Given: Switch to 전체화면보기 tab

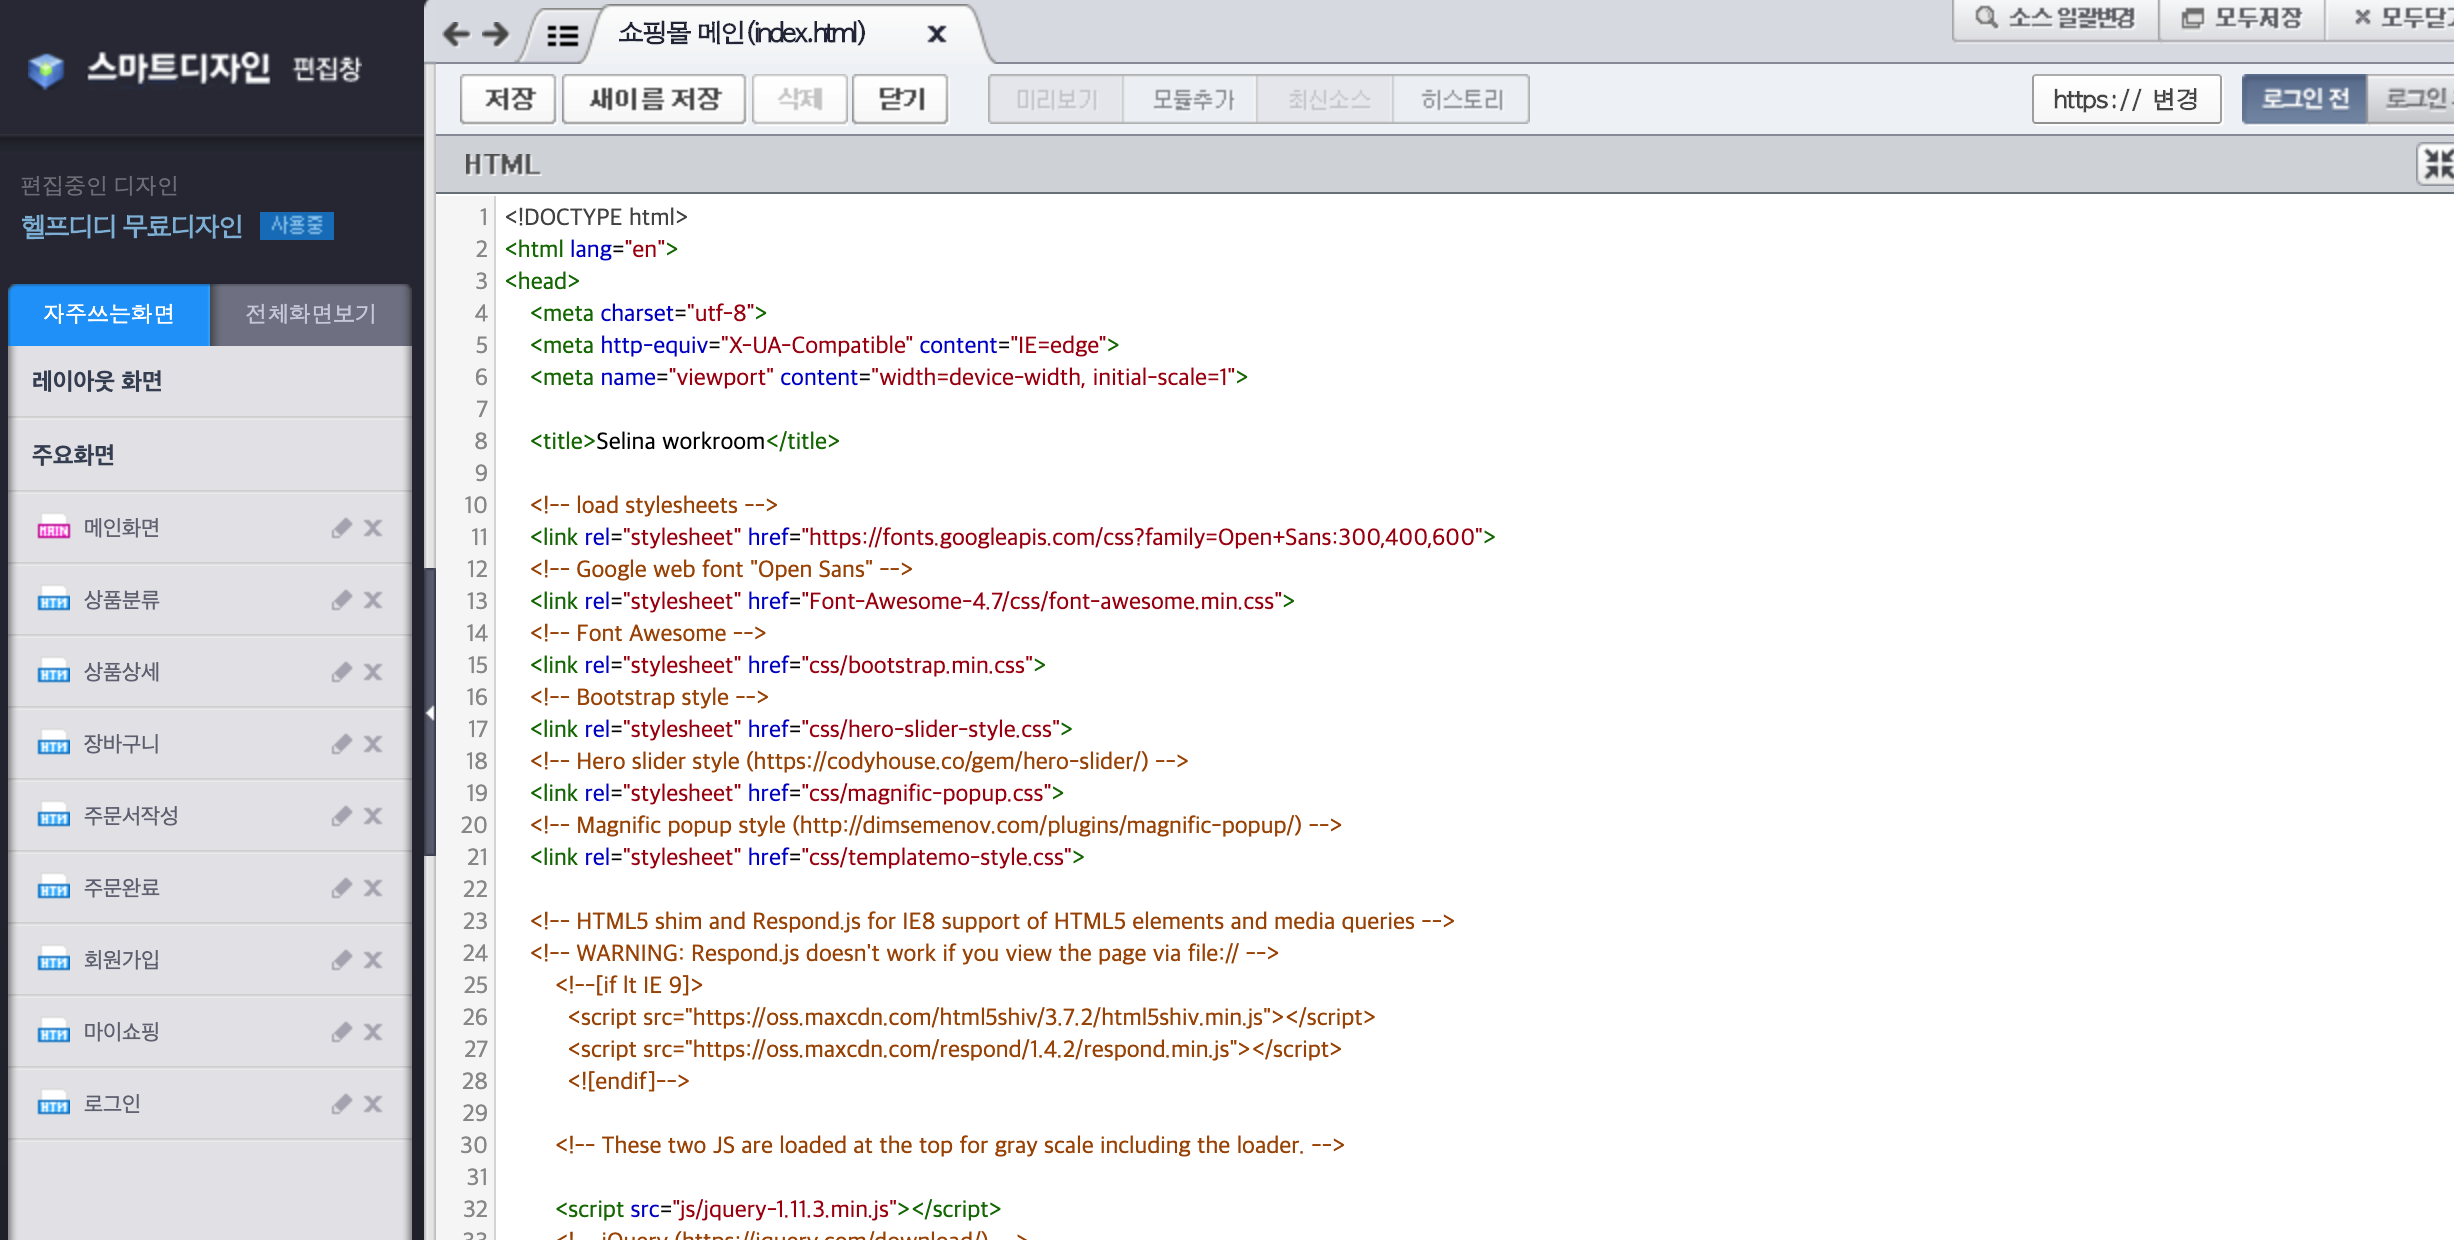Looking at the screenshot, I should [x=310, y=314].
